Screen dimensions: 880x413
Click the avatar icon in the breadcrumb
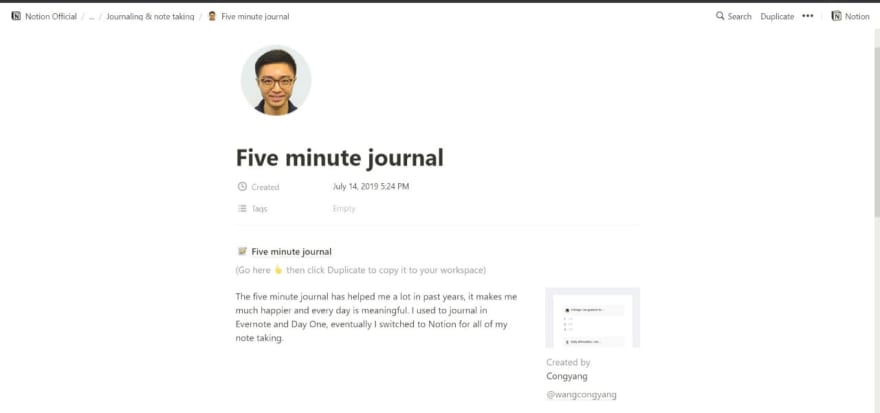click(x=212, y=16)
